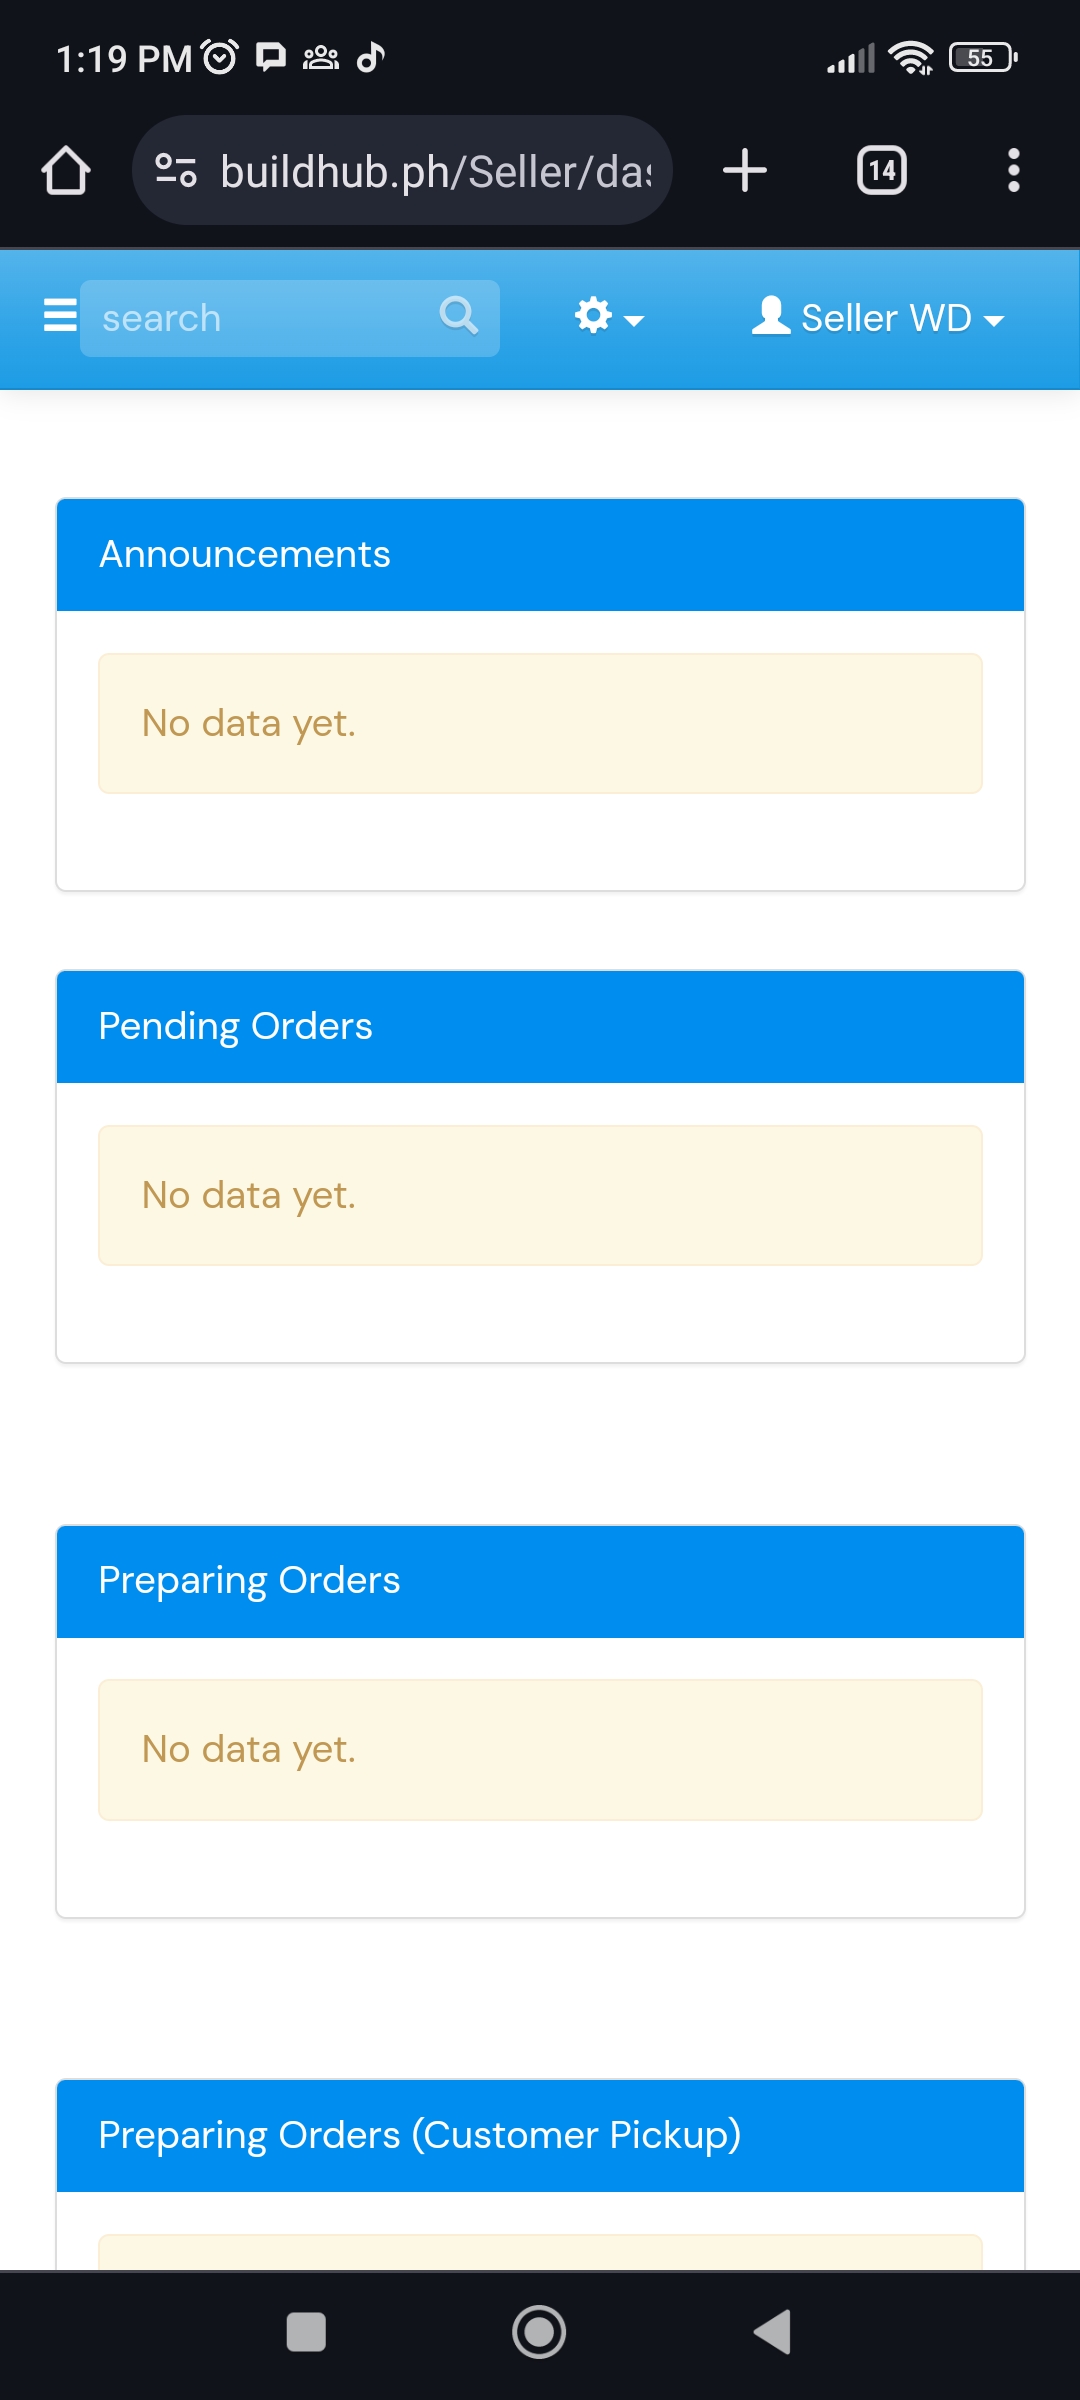Open the Seller WD account dropdown
Image resolution: width=1080 pixels, height=2400 pixels.
pyautogui.click(x=878, y=318)
